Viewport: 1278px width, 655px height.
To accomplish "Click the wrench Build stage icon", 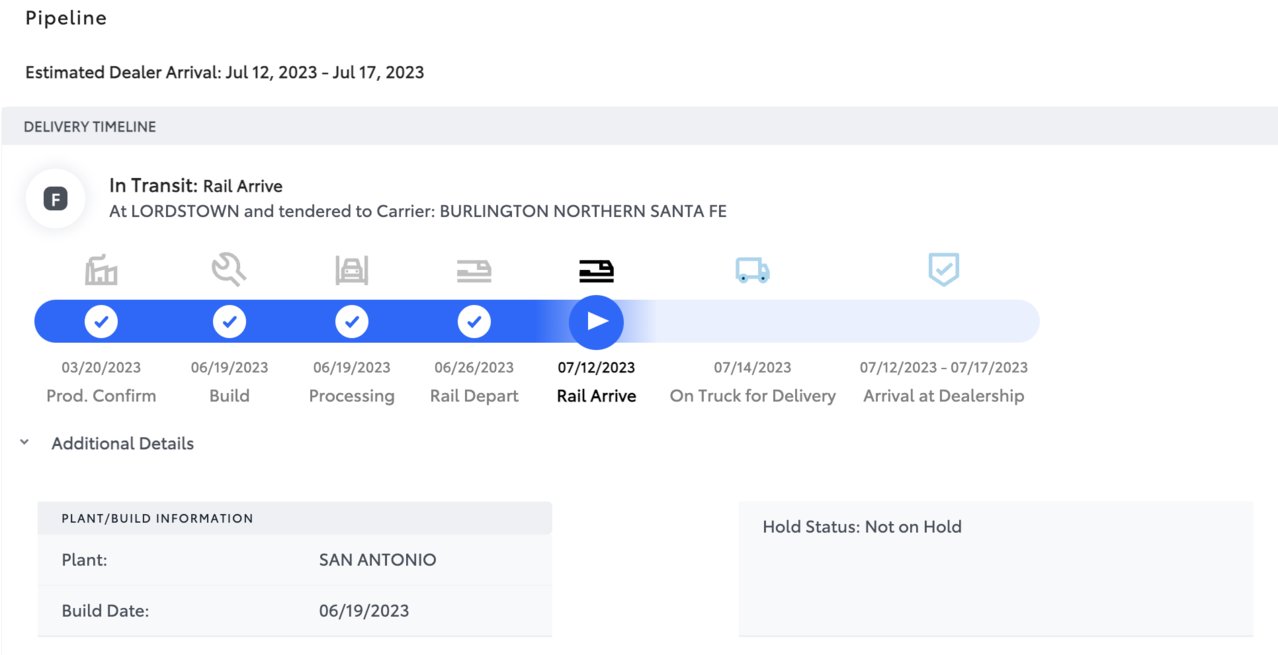I will click(229, 269).
